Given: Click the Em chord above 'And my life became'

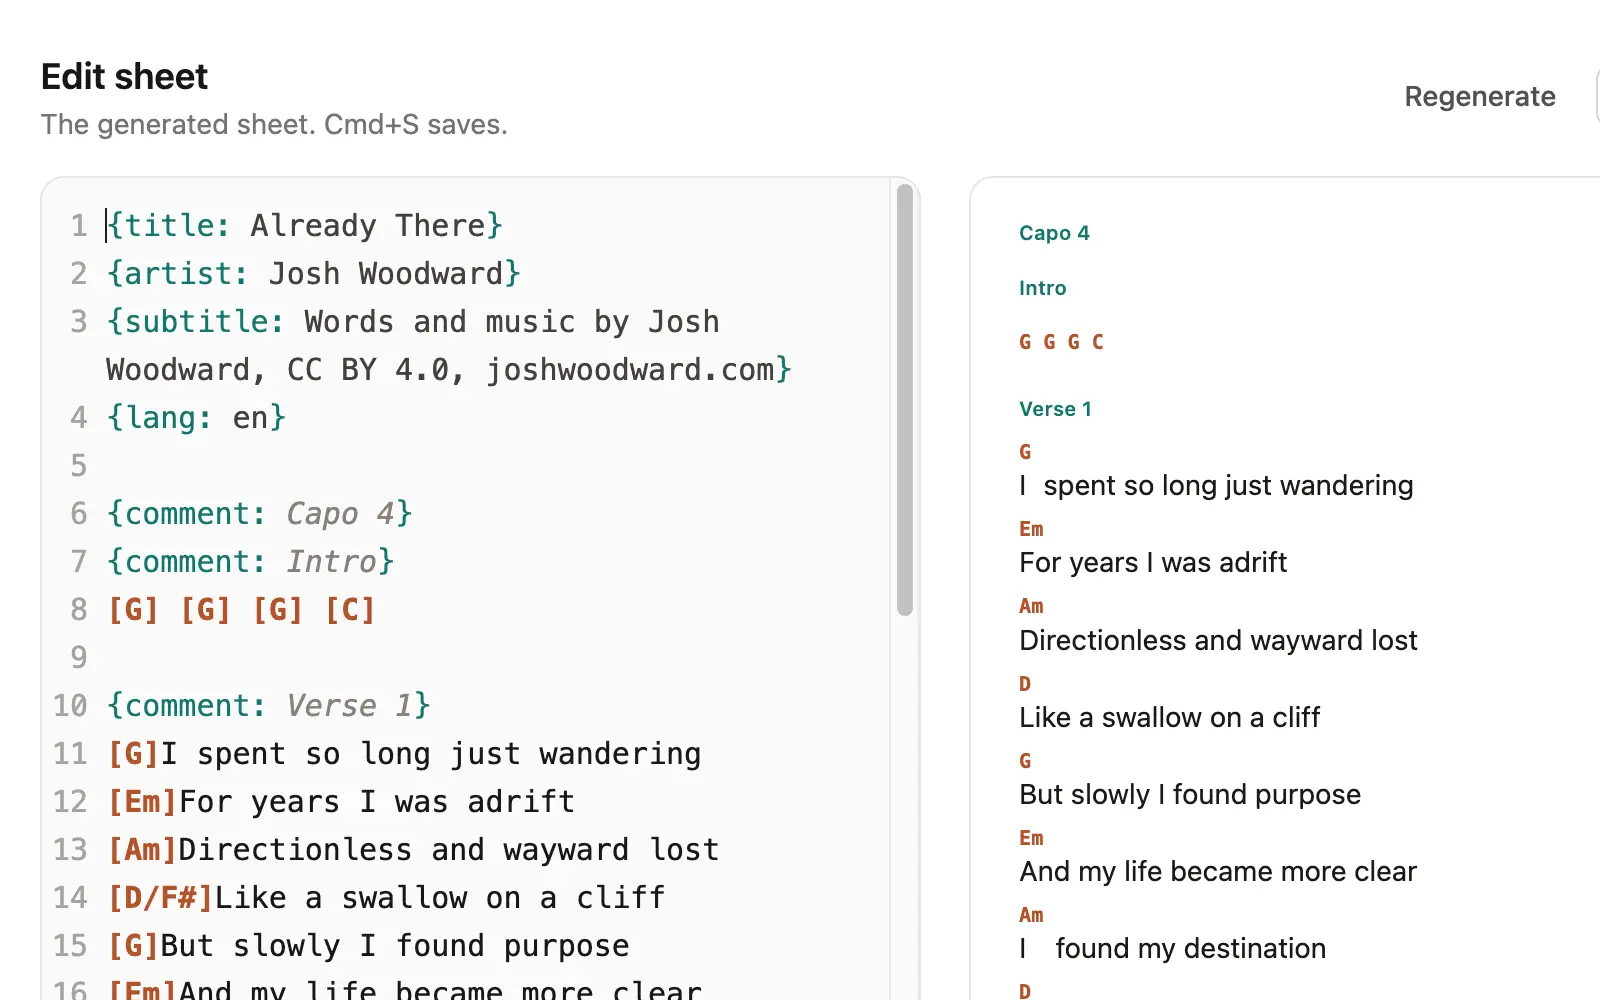Looking at the screenshot, I should point(1031,838).
